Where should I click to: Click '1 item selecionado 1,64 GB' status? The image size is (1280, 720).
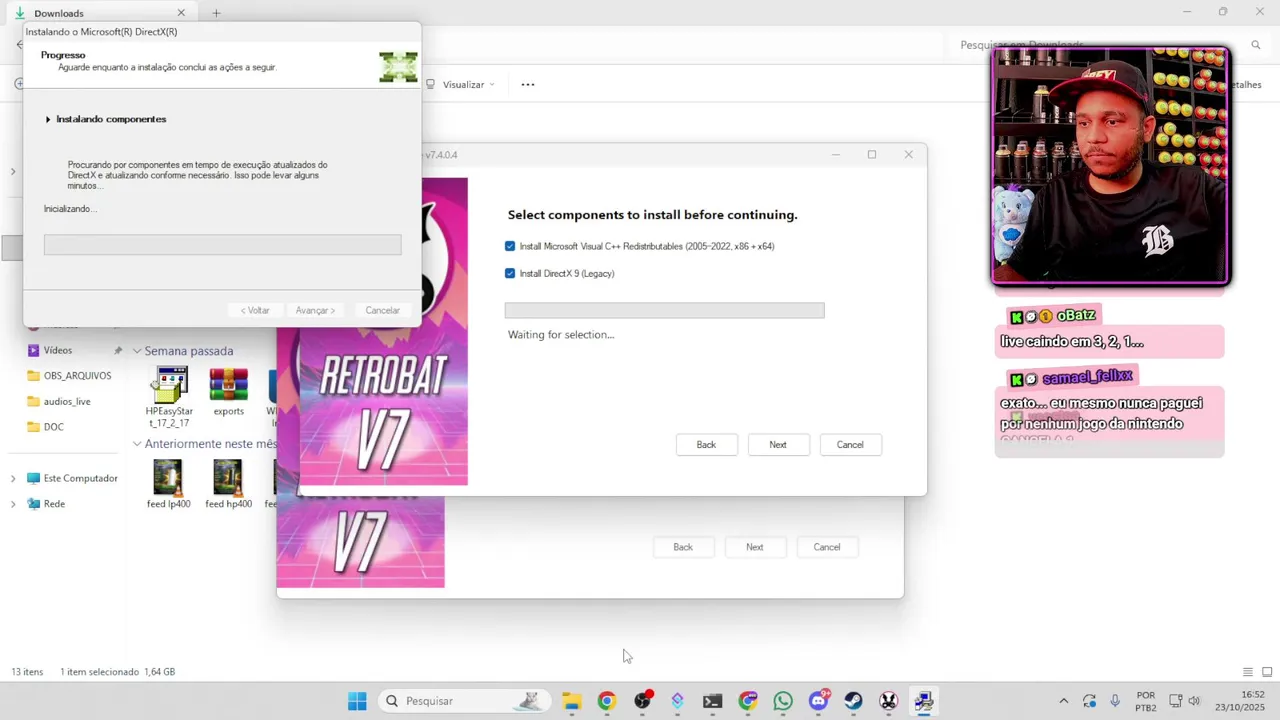pyautogui.click(x=118, y=672)
